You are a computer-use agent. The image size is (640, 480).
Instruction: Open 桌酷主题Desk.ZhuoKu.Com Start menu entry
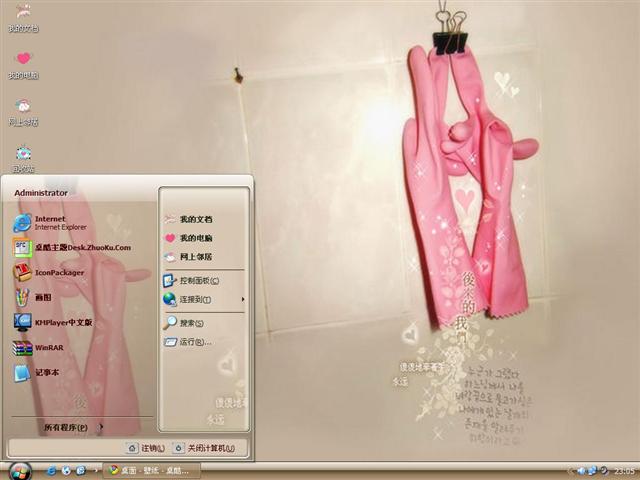pos(72,247)
